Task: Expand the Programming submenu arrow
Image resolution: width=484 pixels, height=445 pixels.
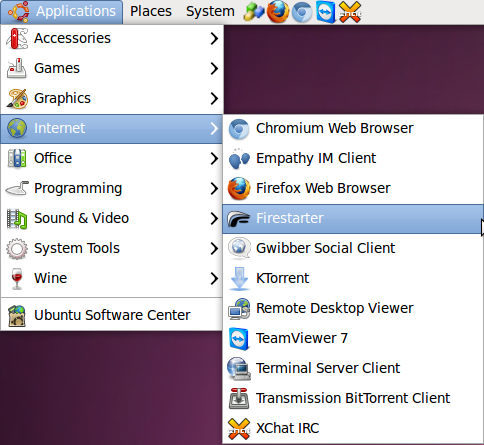Action: (x=214, y=189)
